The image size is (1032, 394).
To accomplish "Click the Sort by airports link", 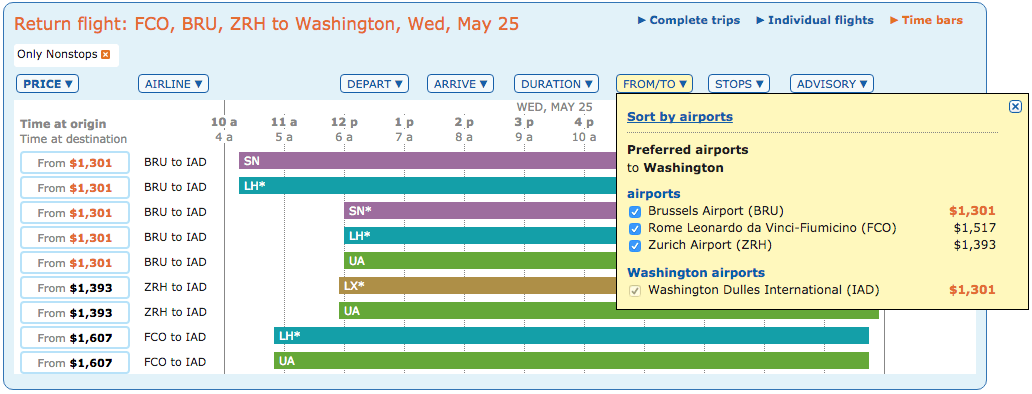I will [680, 117].
